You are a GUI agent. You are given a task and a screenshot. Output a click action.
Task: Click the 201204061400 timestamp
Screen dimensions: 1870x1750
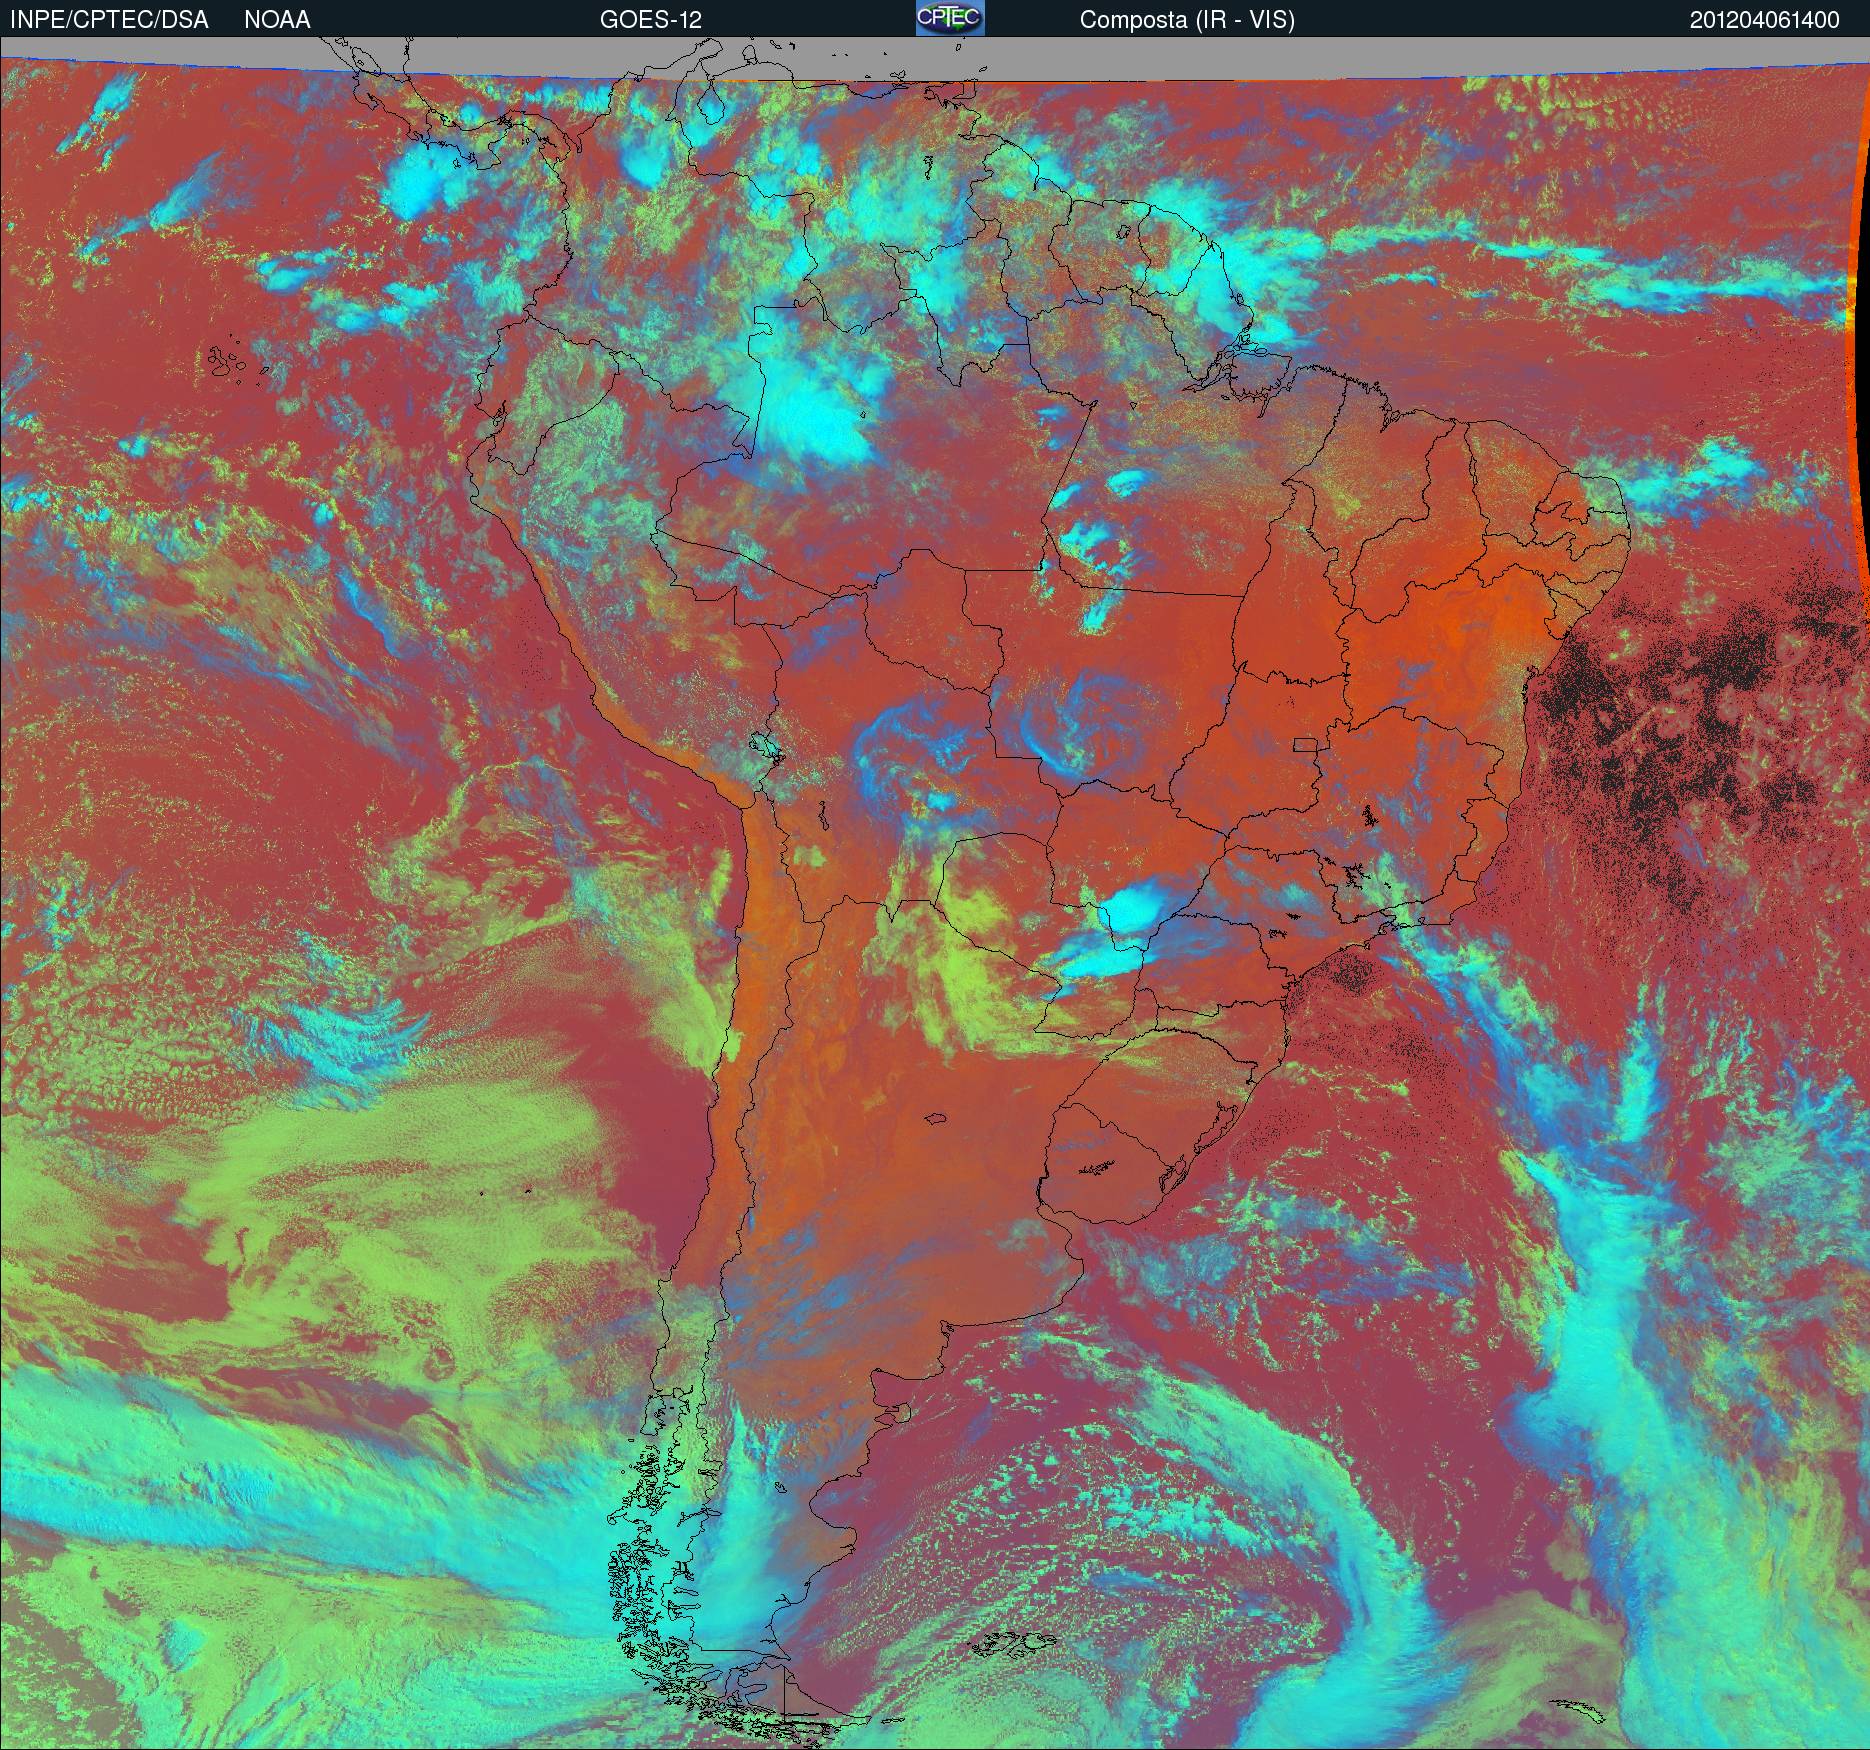[1765, 20]
